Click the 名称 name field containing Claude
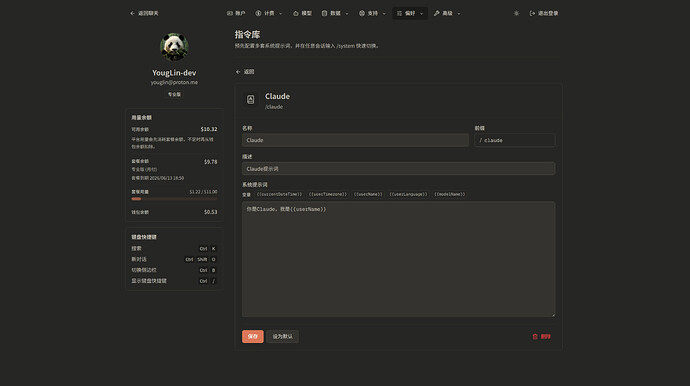The width and height of the screenshot is (690, 386). tap(355, 140)
